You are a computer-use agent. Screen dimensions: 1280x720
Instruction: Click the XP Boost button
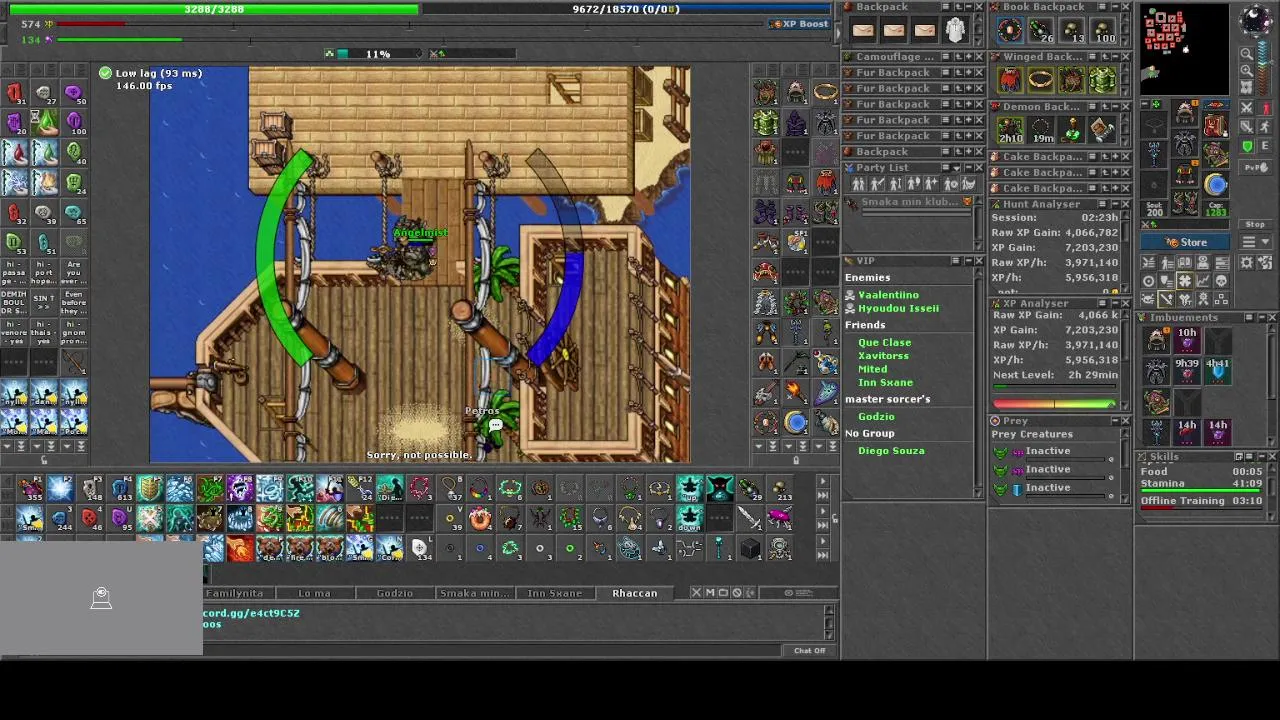(x=800, y=23)
